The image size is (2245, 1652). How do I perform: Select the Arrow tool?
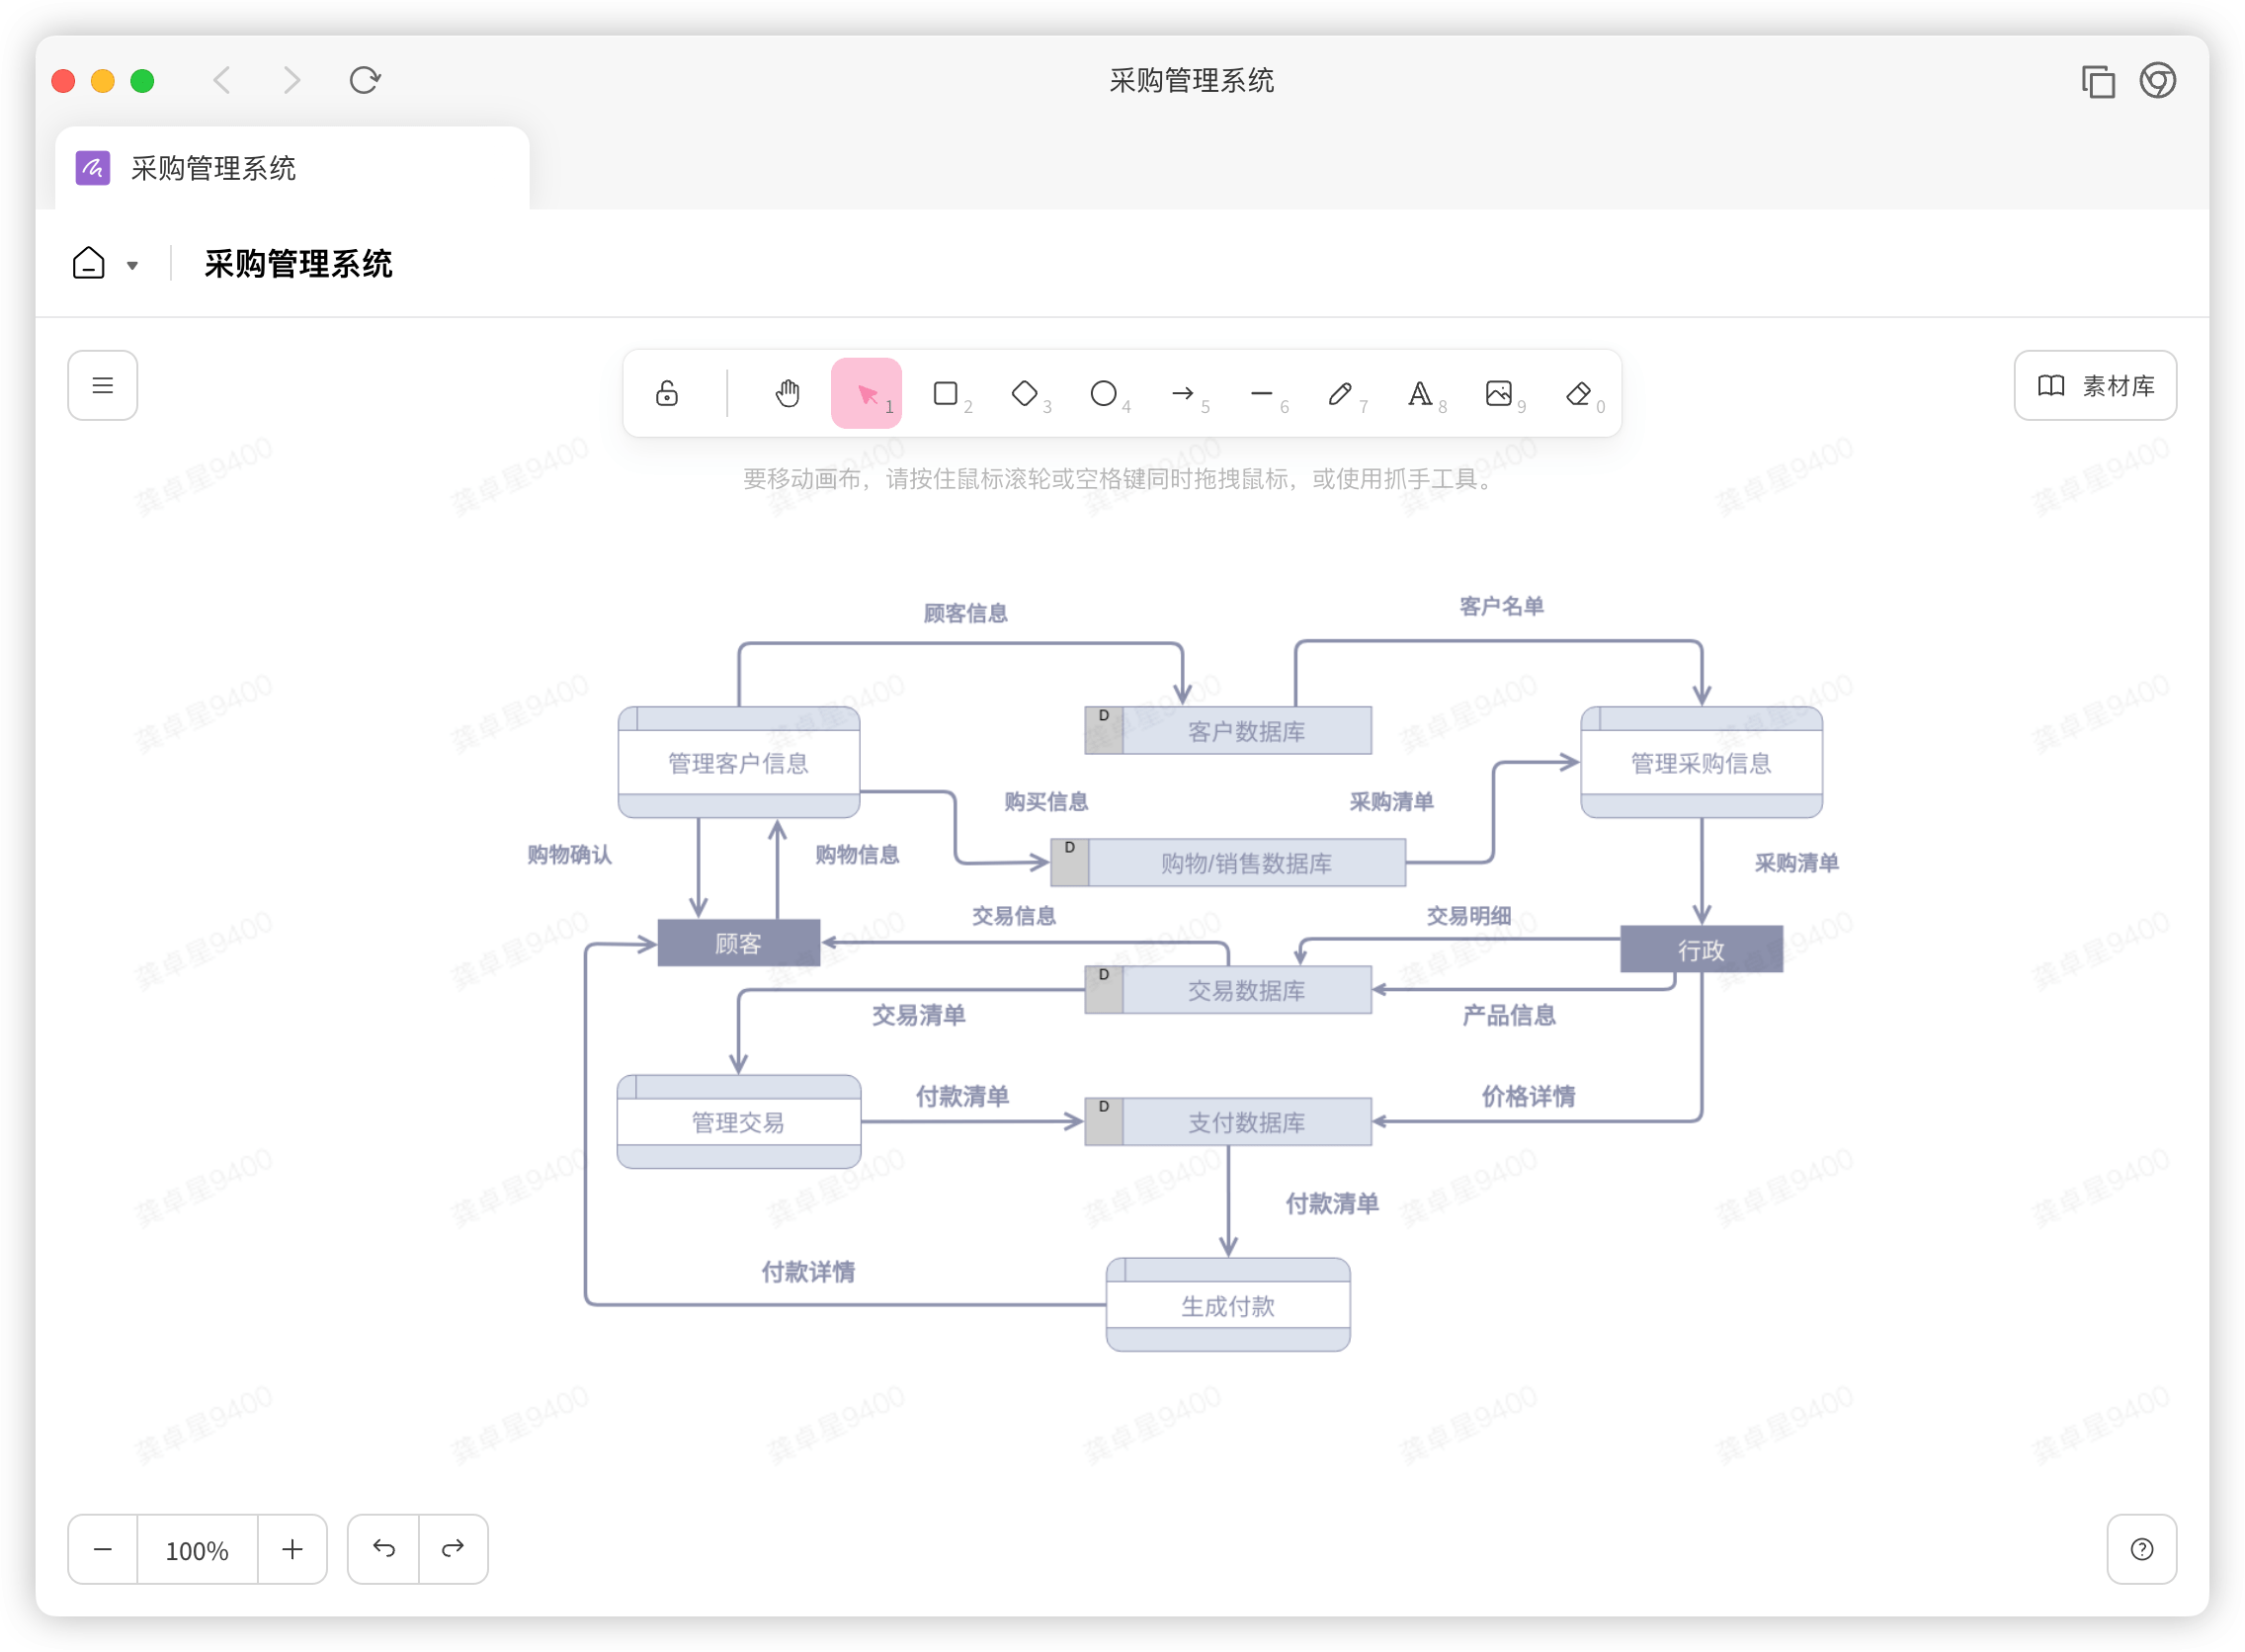(x=1183, y=393)
